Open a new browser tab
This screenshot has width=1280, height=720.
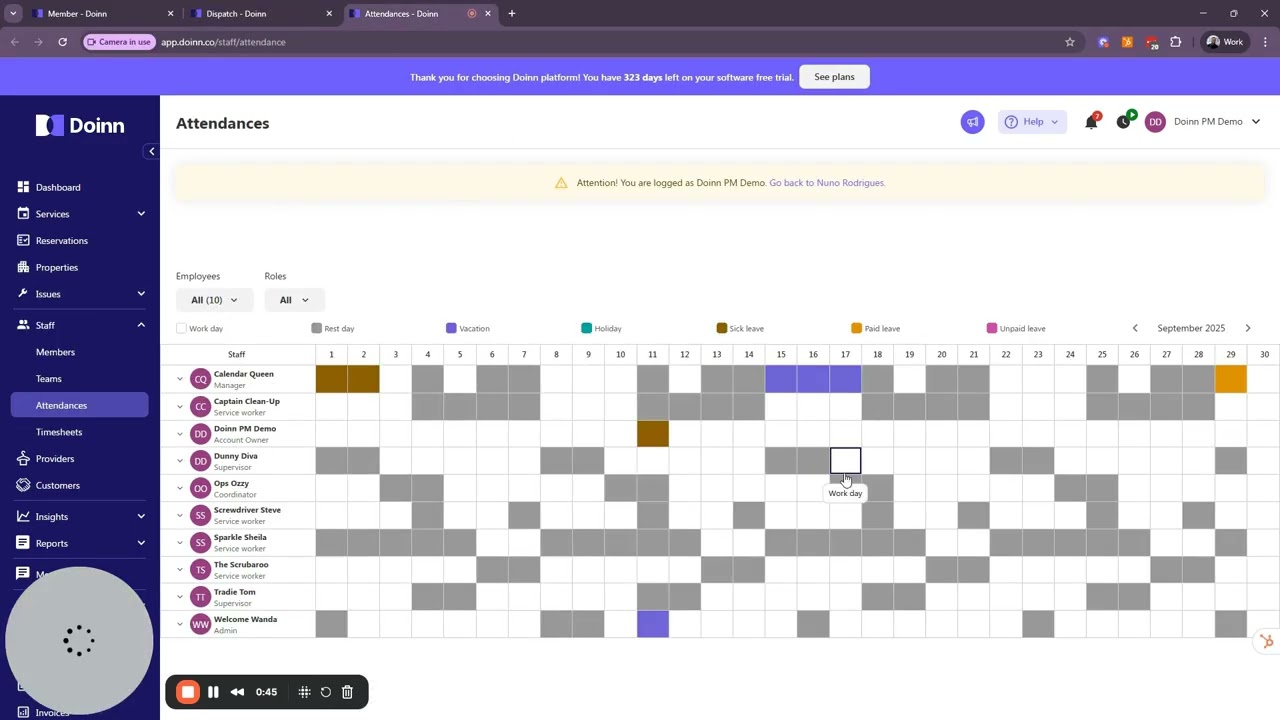coord(512,14)
